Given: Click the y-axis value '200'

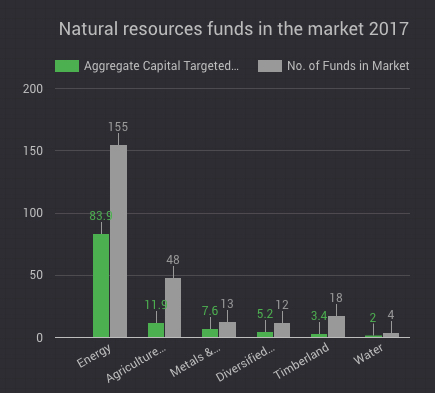Looking at the screenshot, I should (x=33, y=89).
